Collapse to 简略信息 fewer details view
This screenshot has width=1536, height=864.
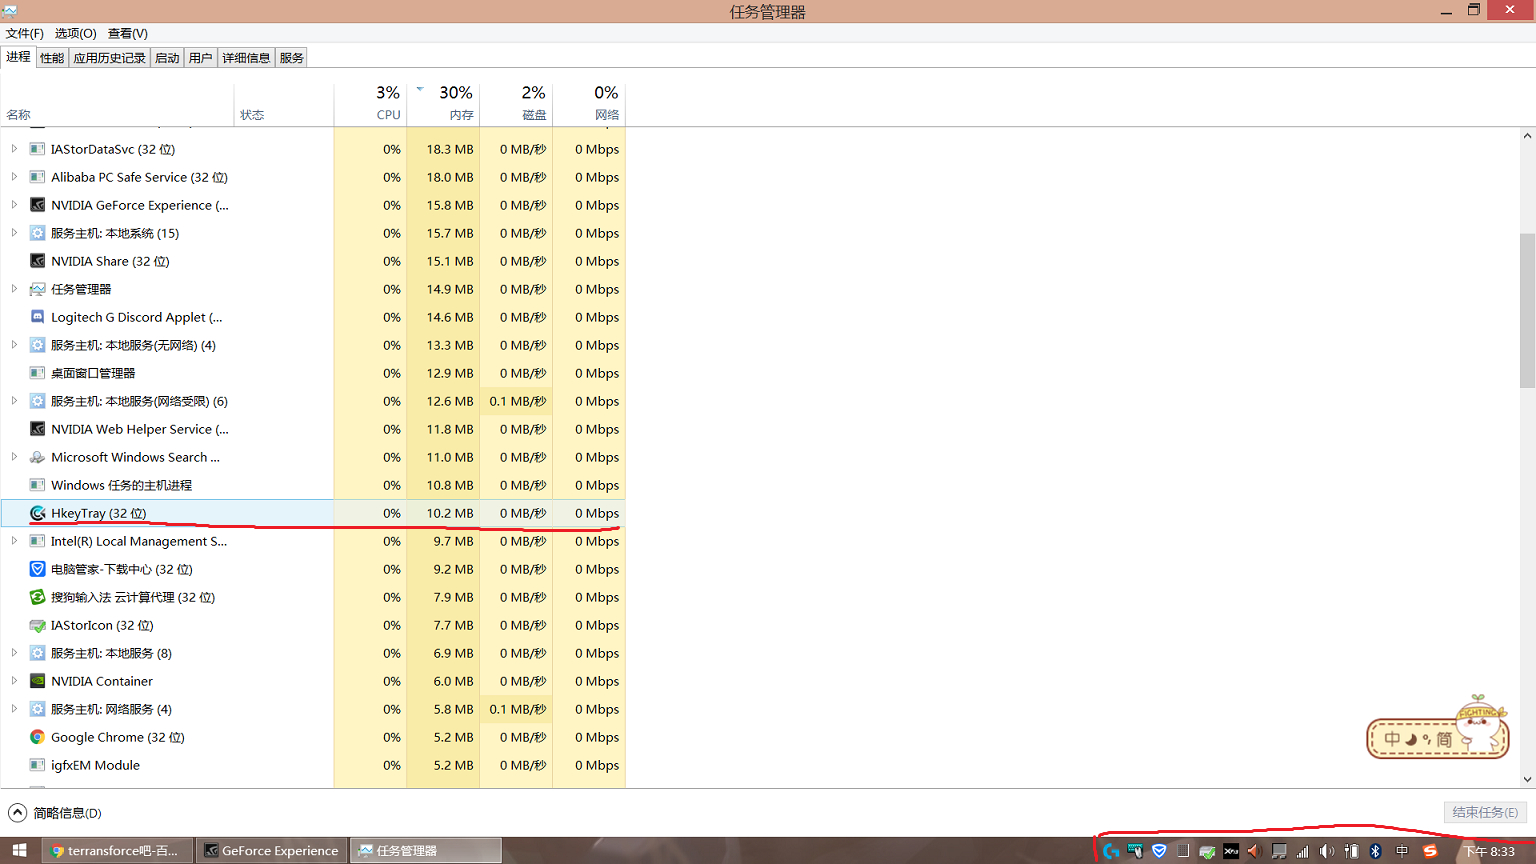point(55,813)
